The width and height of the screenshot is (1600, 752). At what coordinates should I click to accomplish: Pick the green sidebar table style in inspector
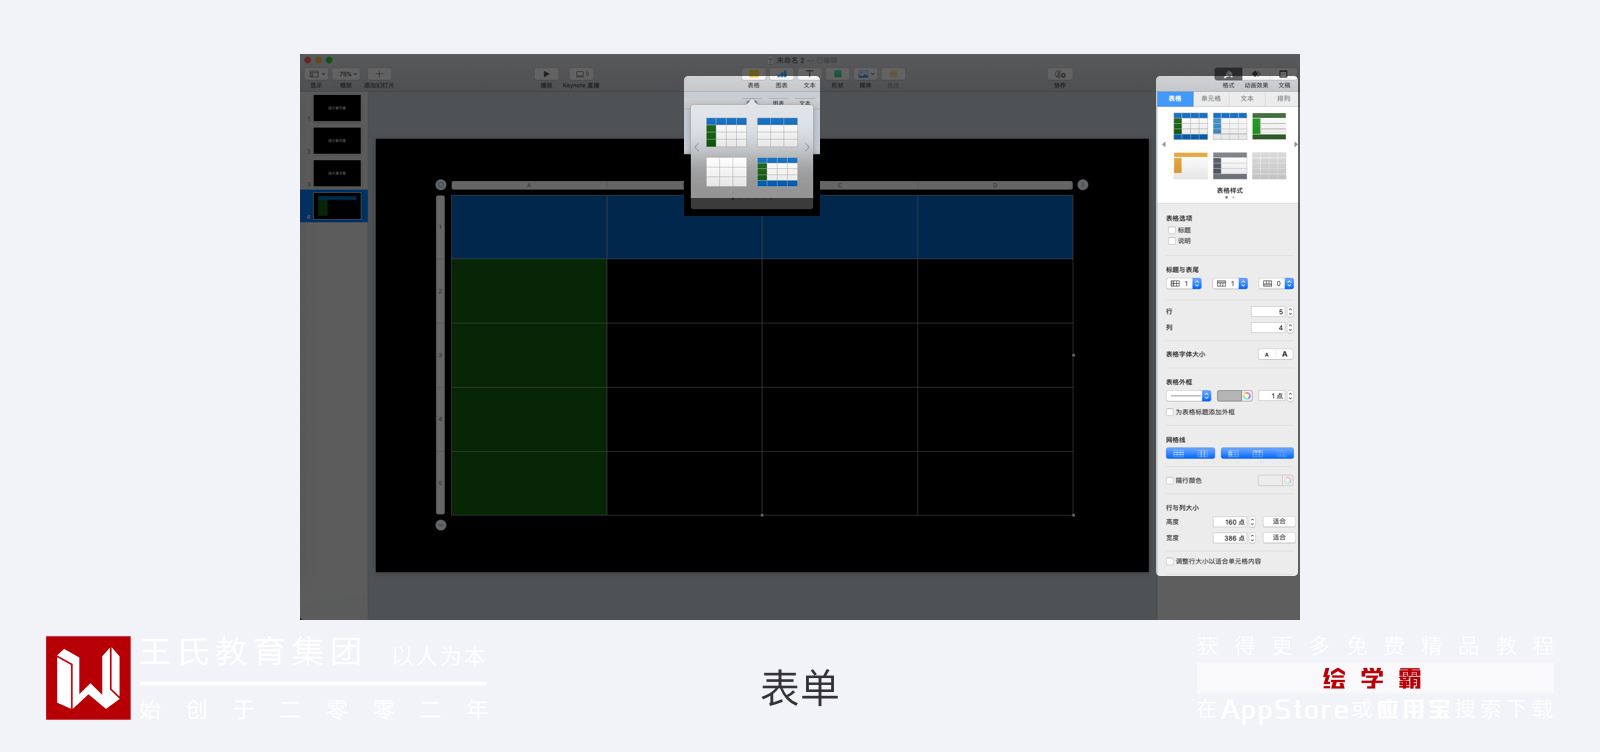1270,126
